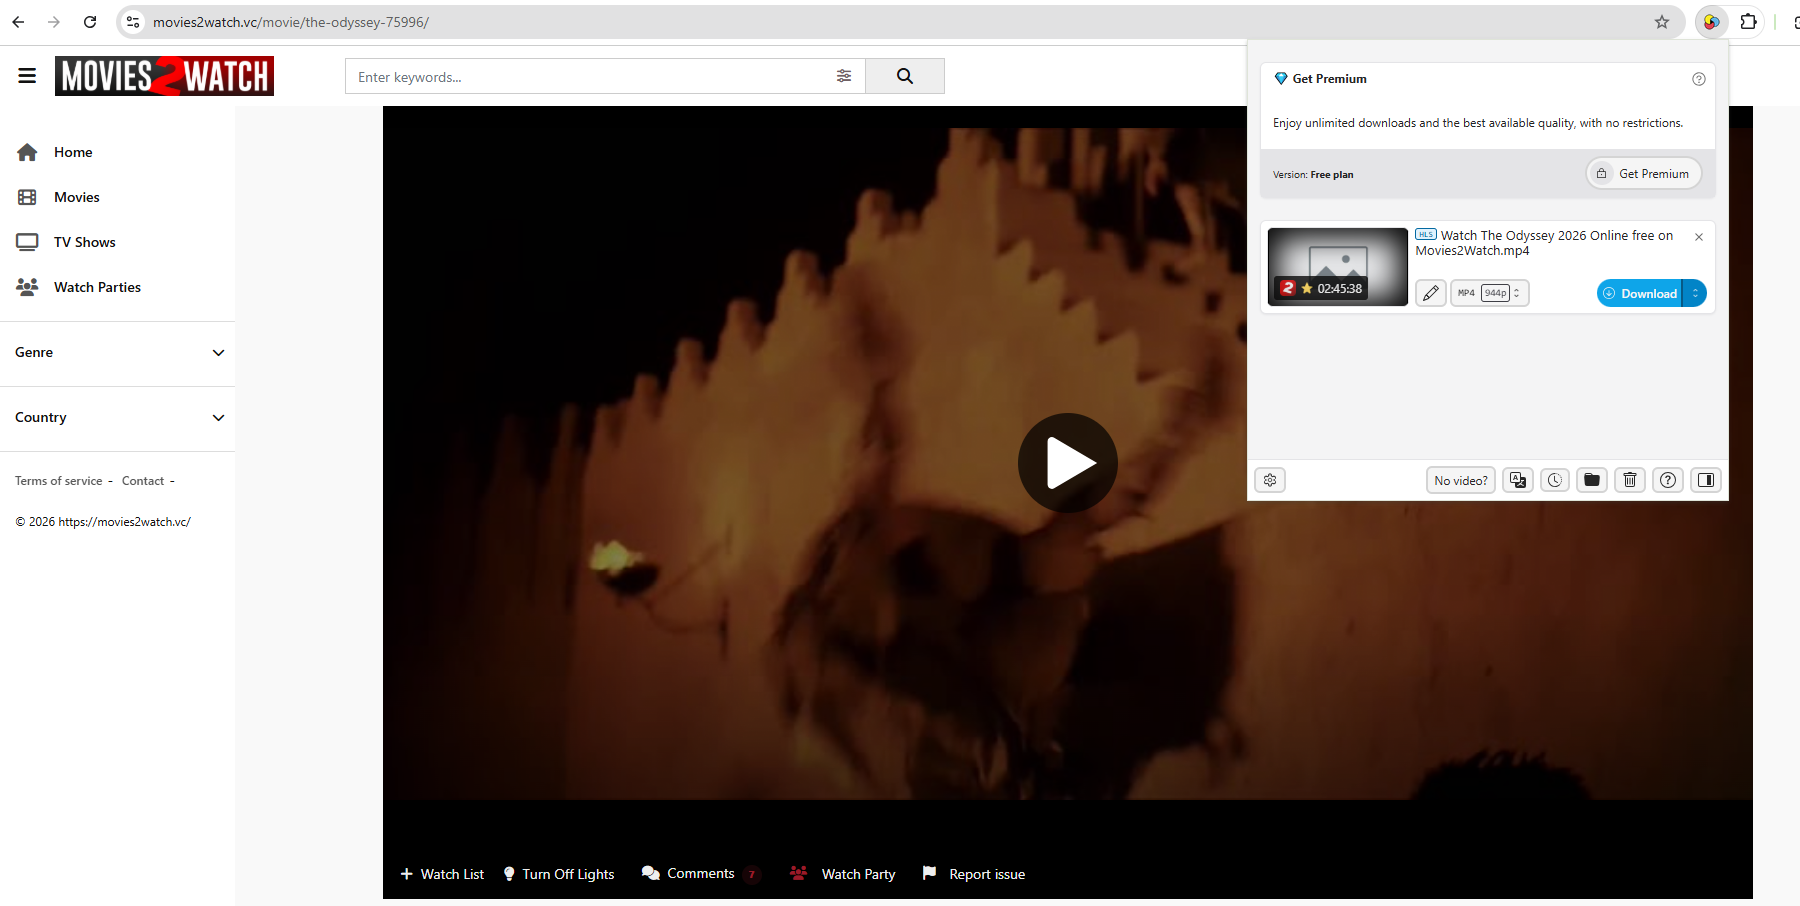Click the video downloader extension icon

(x=1712, y=22)
